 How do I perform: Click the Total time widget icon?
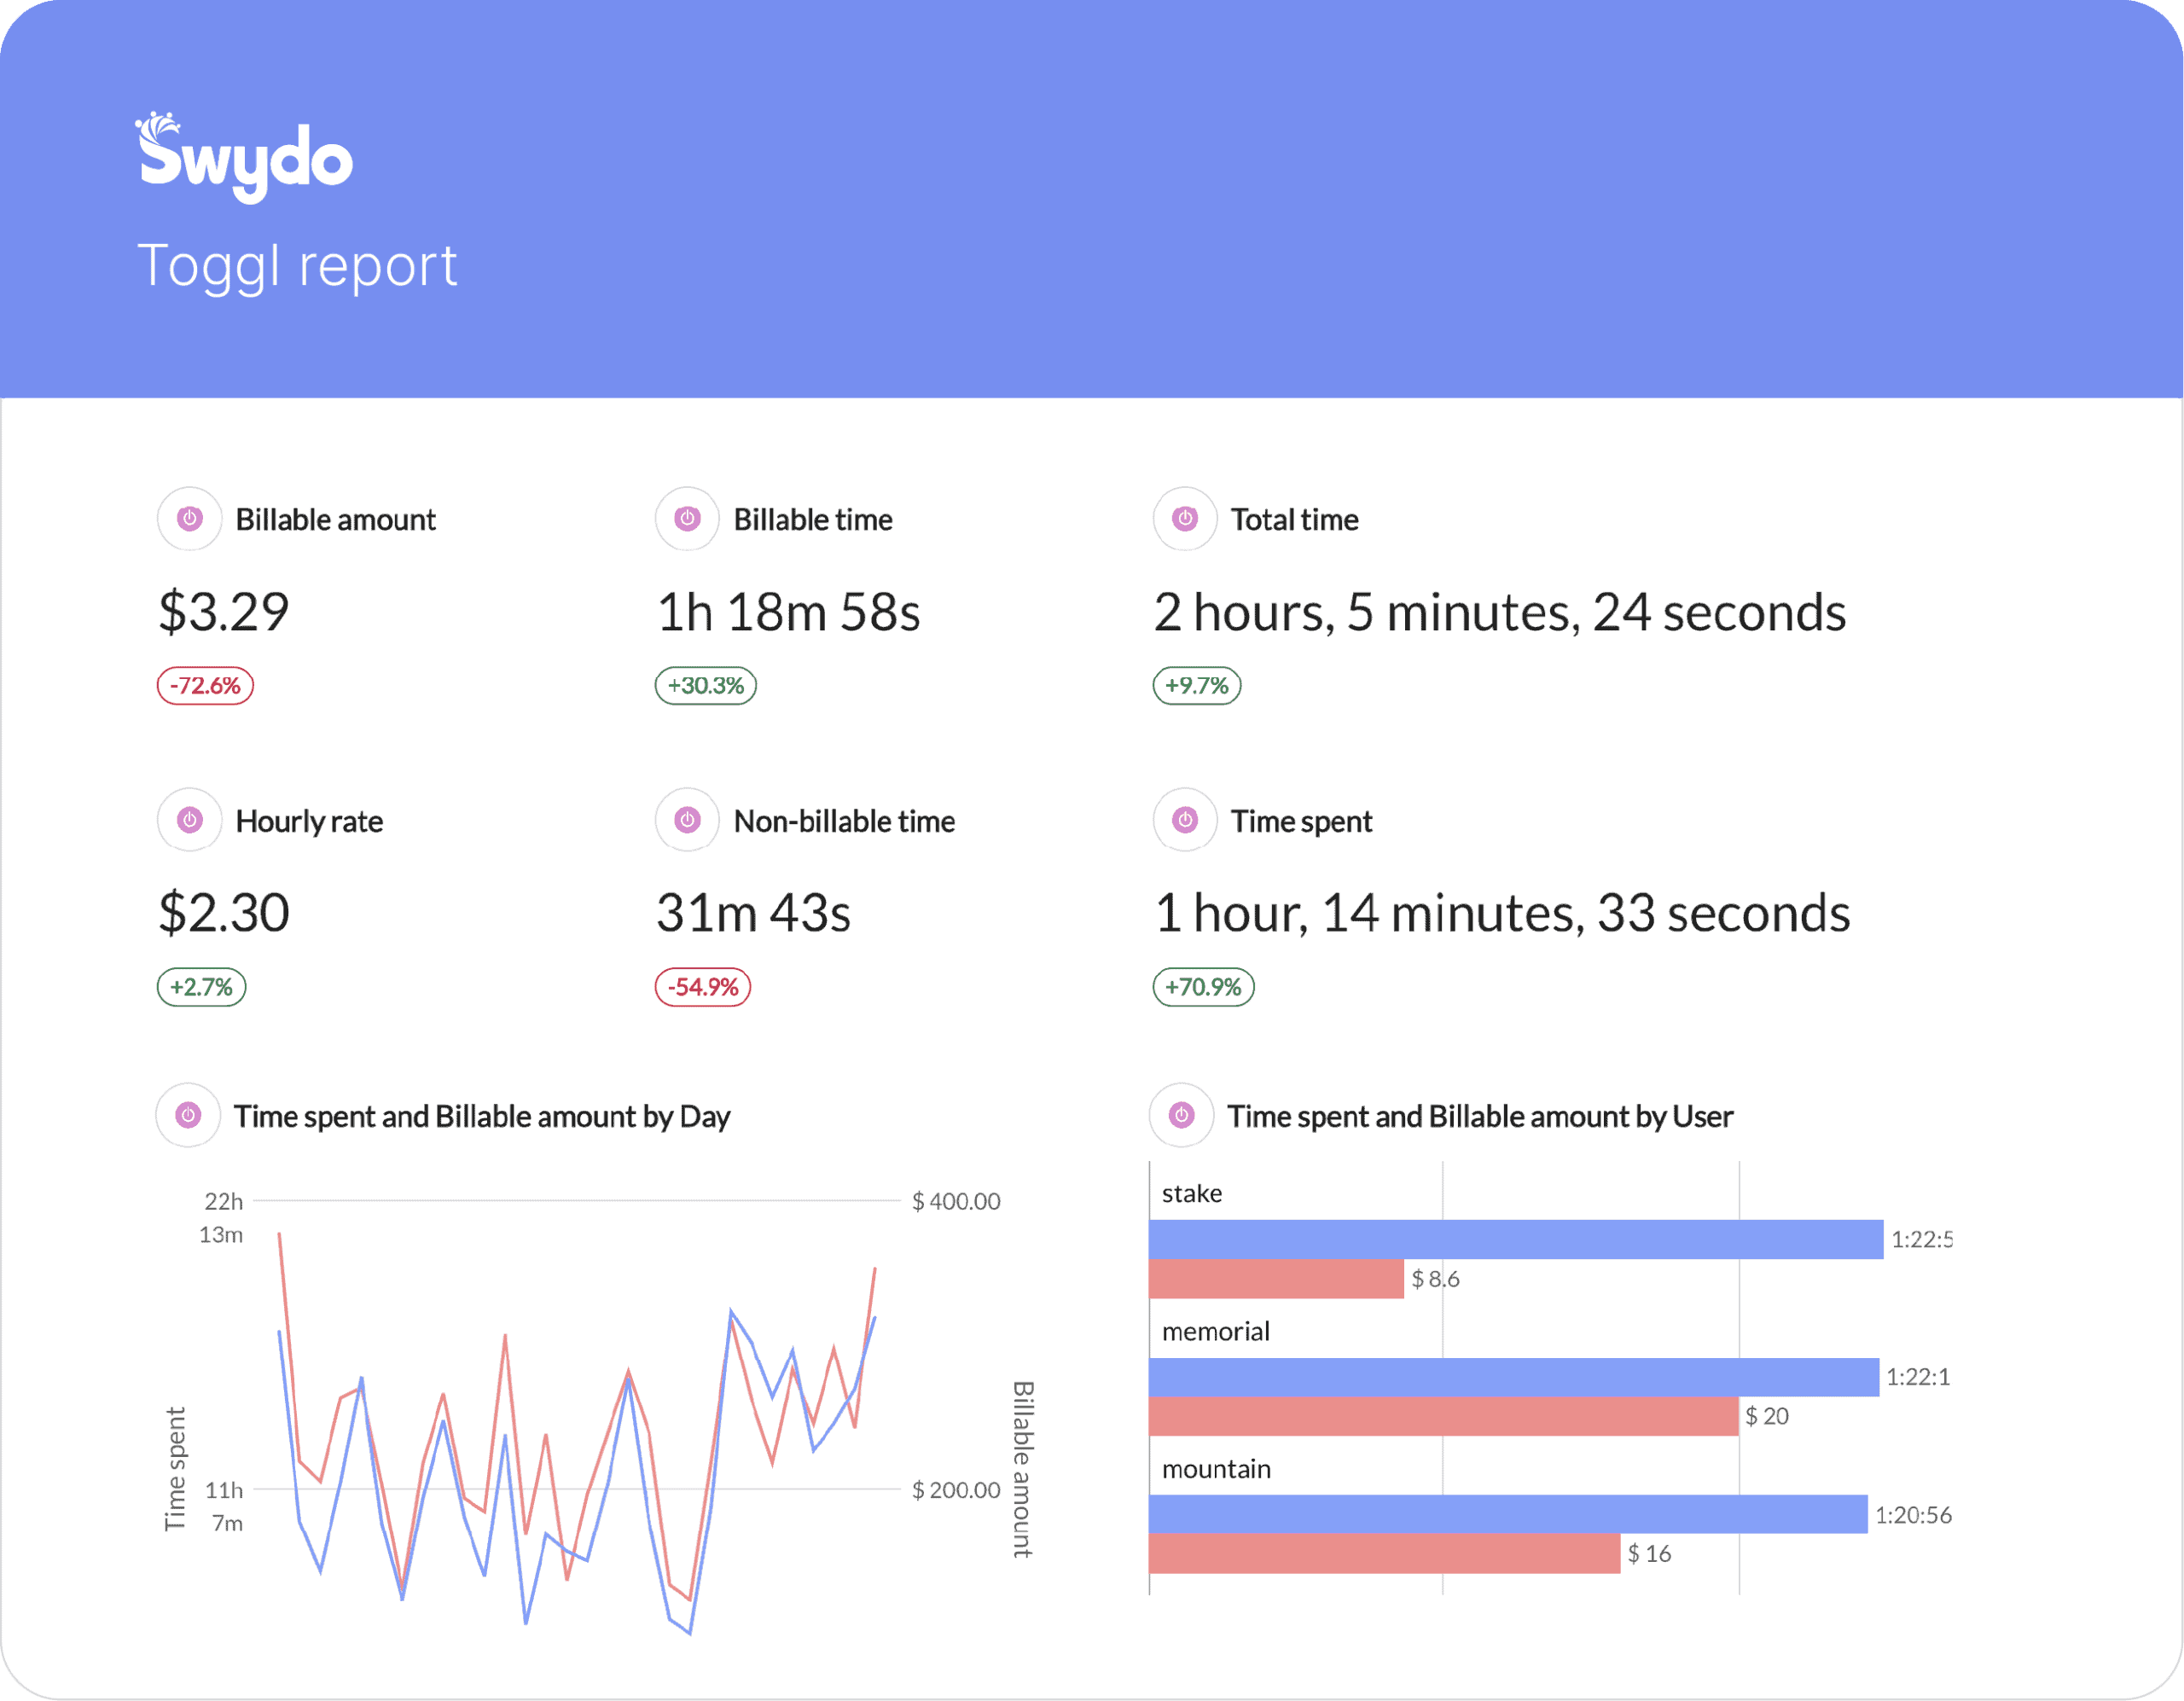1184,519
